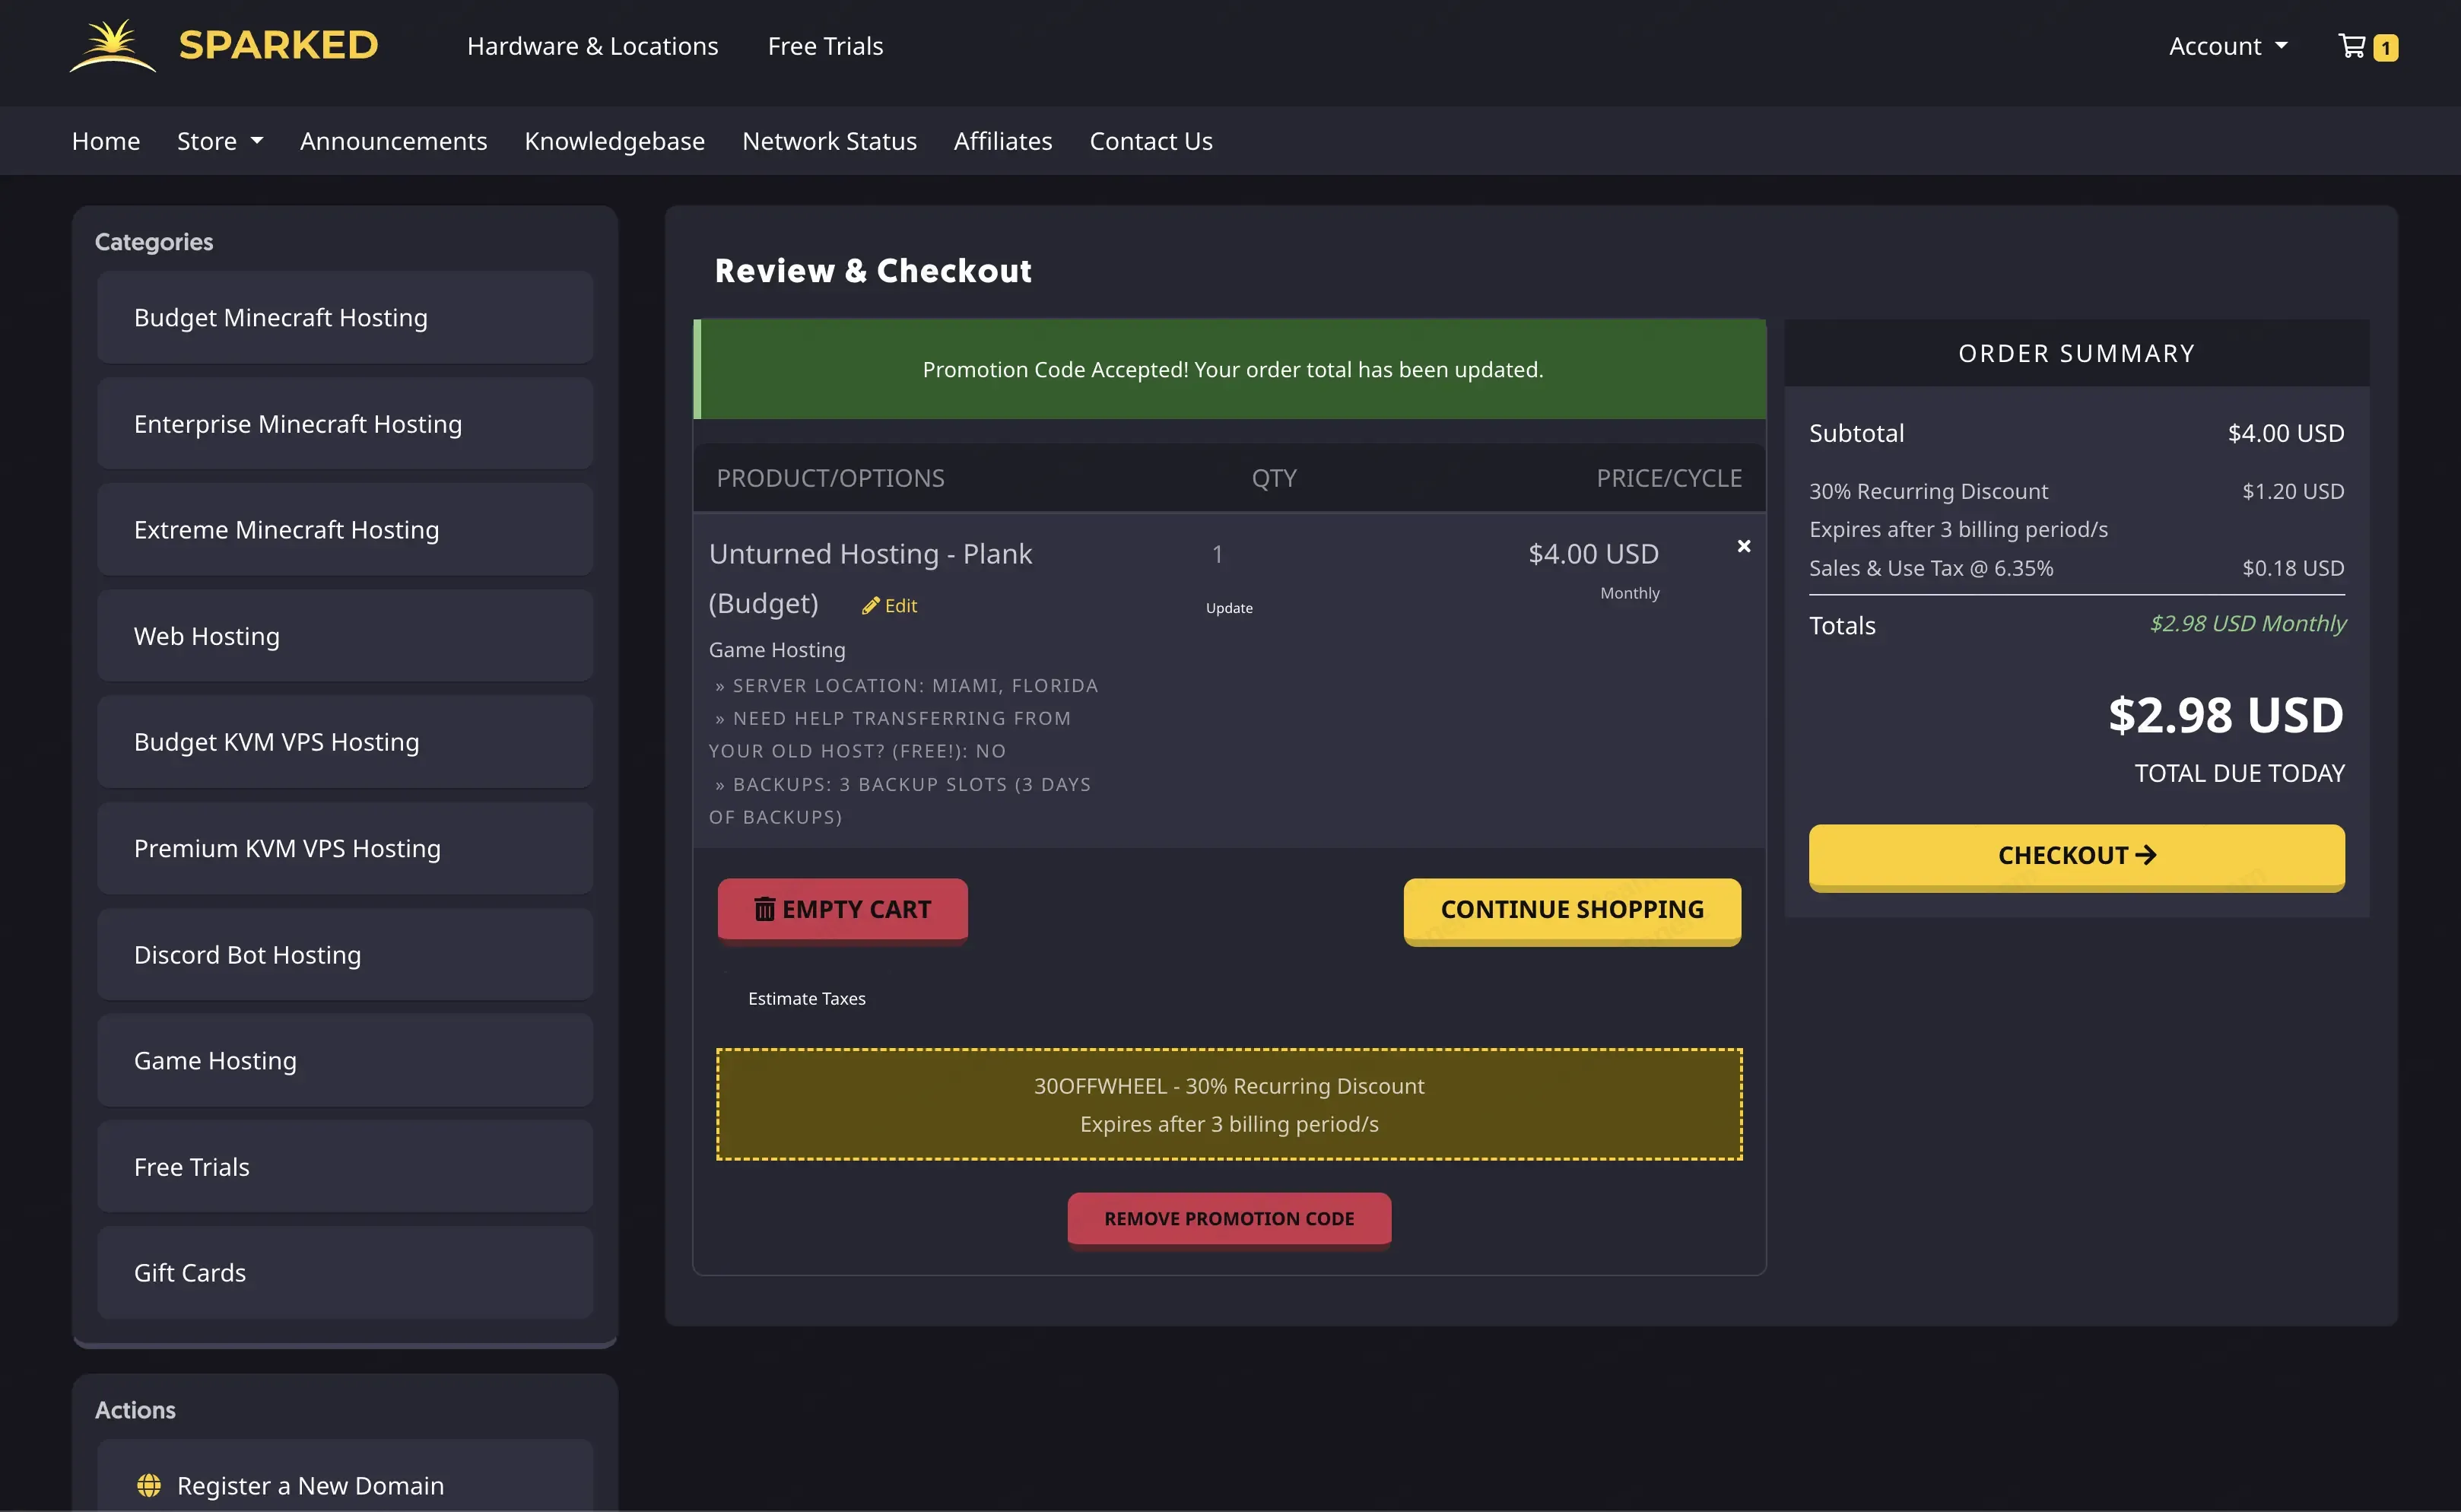Open the Web Hosting category

(x=345, y=636)
